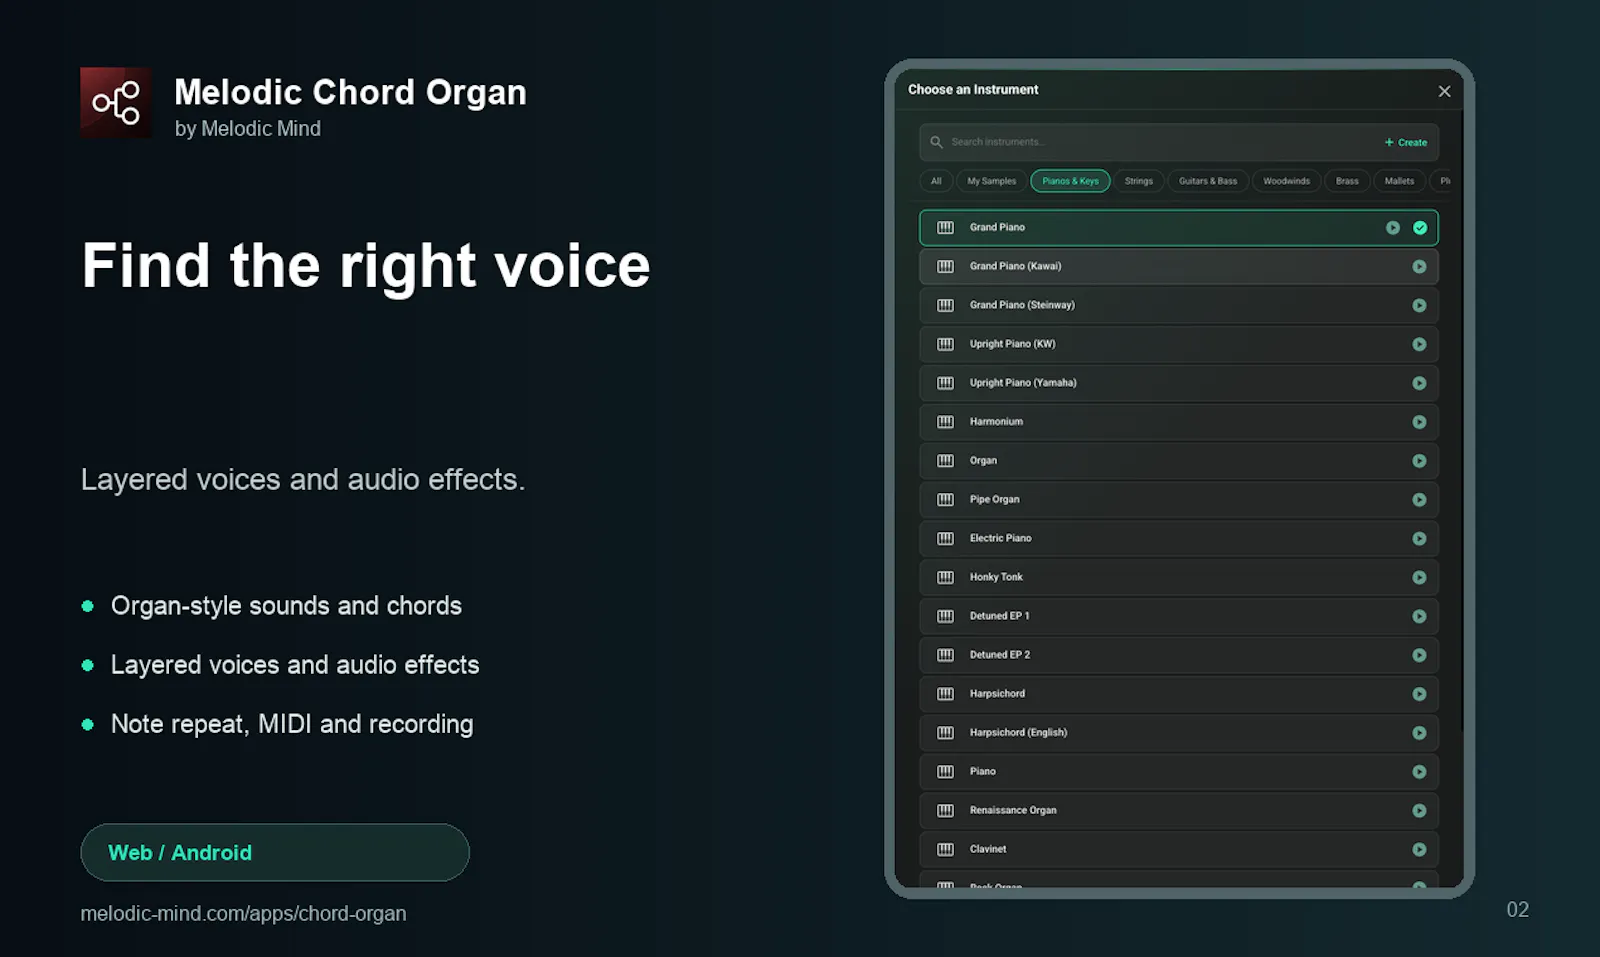Screen dimensions: 1600x957
Task: Click the Web / Android button
Action: tap(275, 853)
